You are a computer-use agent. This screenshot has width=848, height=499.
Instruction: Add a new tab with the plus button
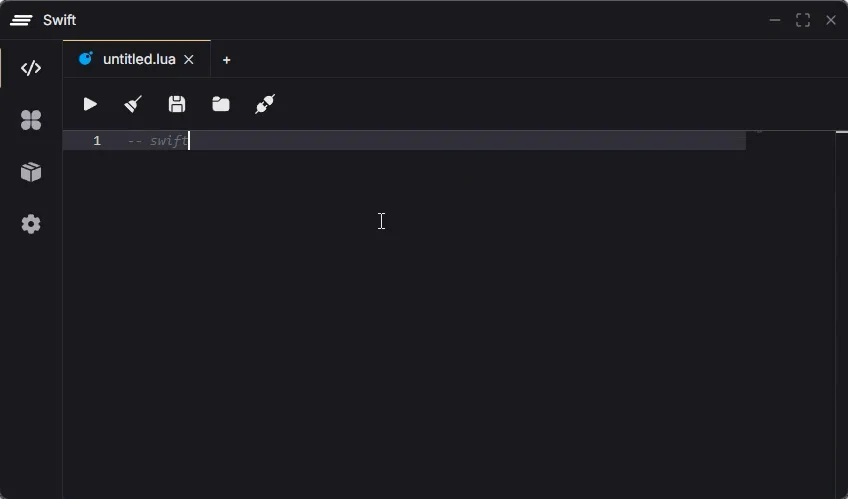point(227,60)
